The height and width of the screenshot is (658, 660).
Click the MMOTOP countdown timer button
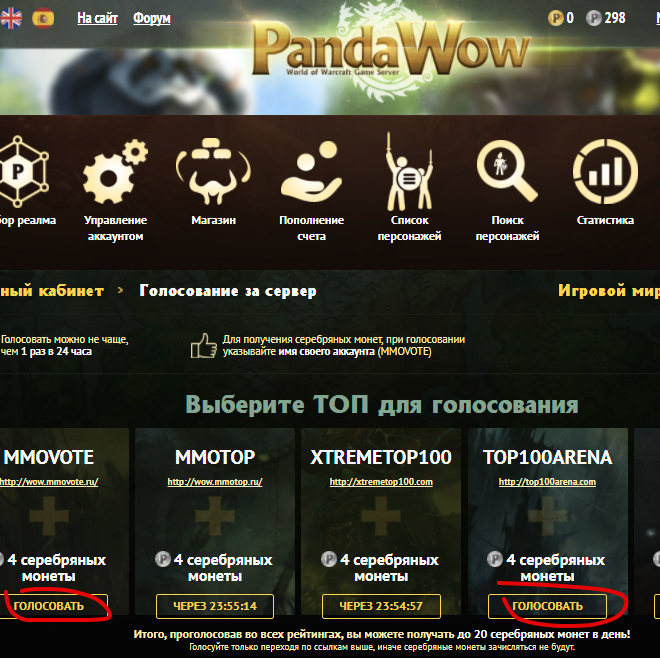point(215,606)
